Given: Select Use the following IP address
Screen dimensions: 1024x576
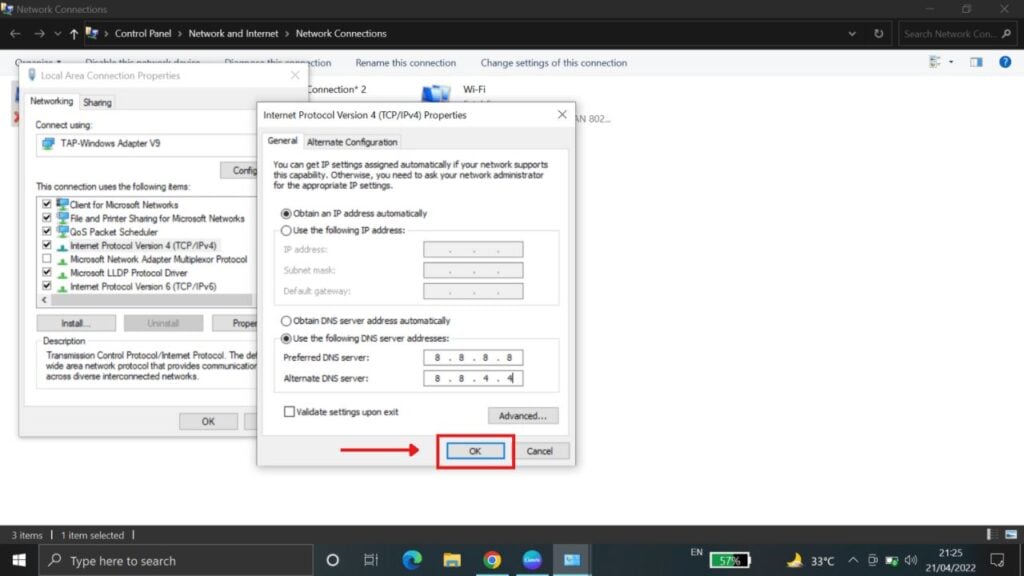Looking at the screenshot, I should (286, 231).
